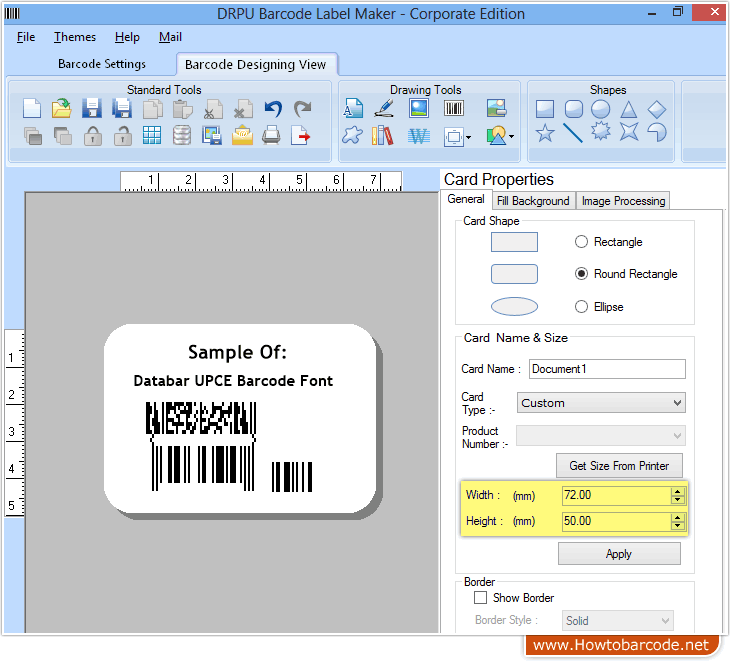Image resolution: width=730 pixels, height=662 pixels.
Task: Click the Redo arrow icon
Action: [303, 109]
